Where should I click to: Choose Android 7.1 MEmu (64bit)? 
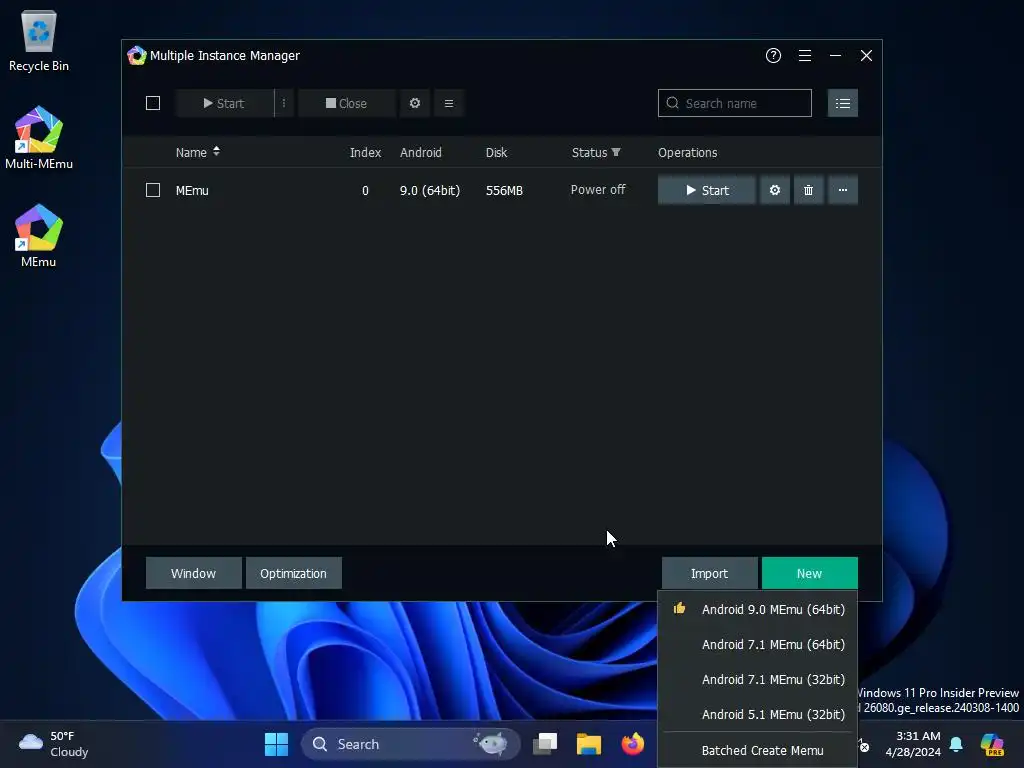click(758, 645)
